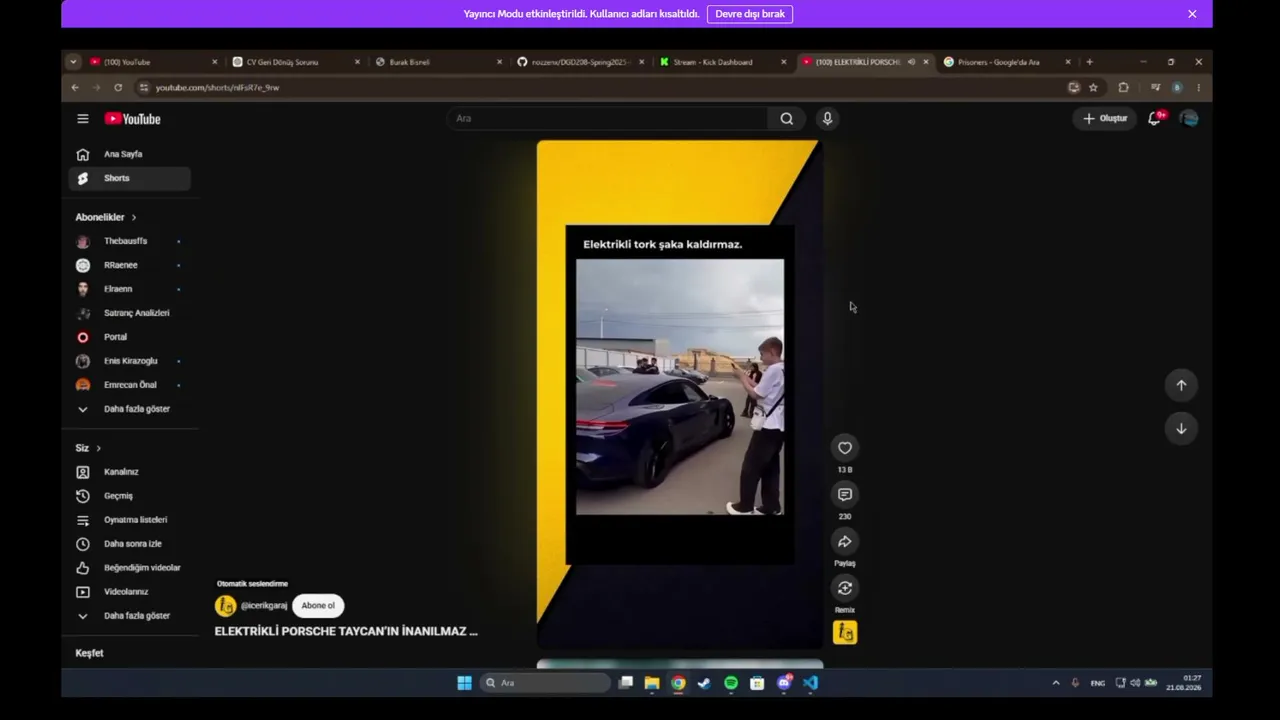Bookmark this page with the star icon
The width and height of the screenshot is (1280, 720).
click(1093, 88)
